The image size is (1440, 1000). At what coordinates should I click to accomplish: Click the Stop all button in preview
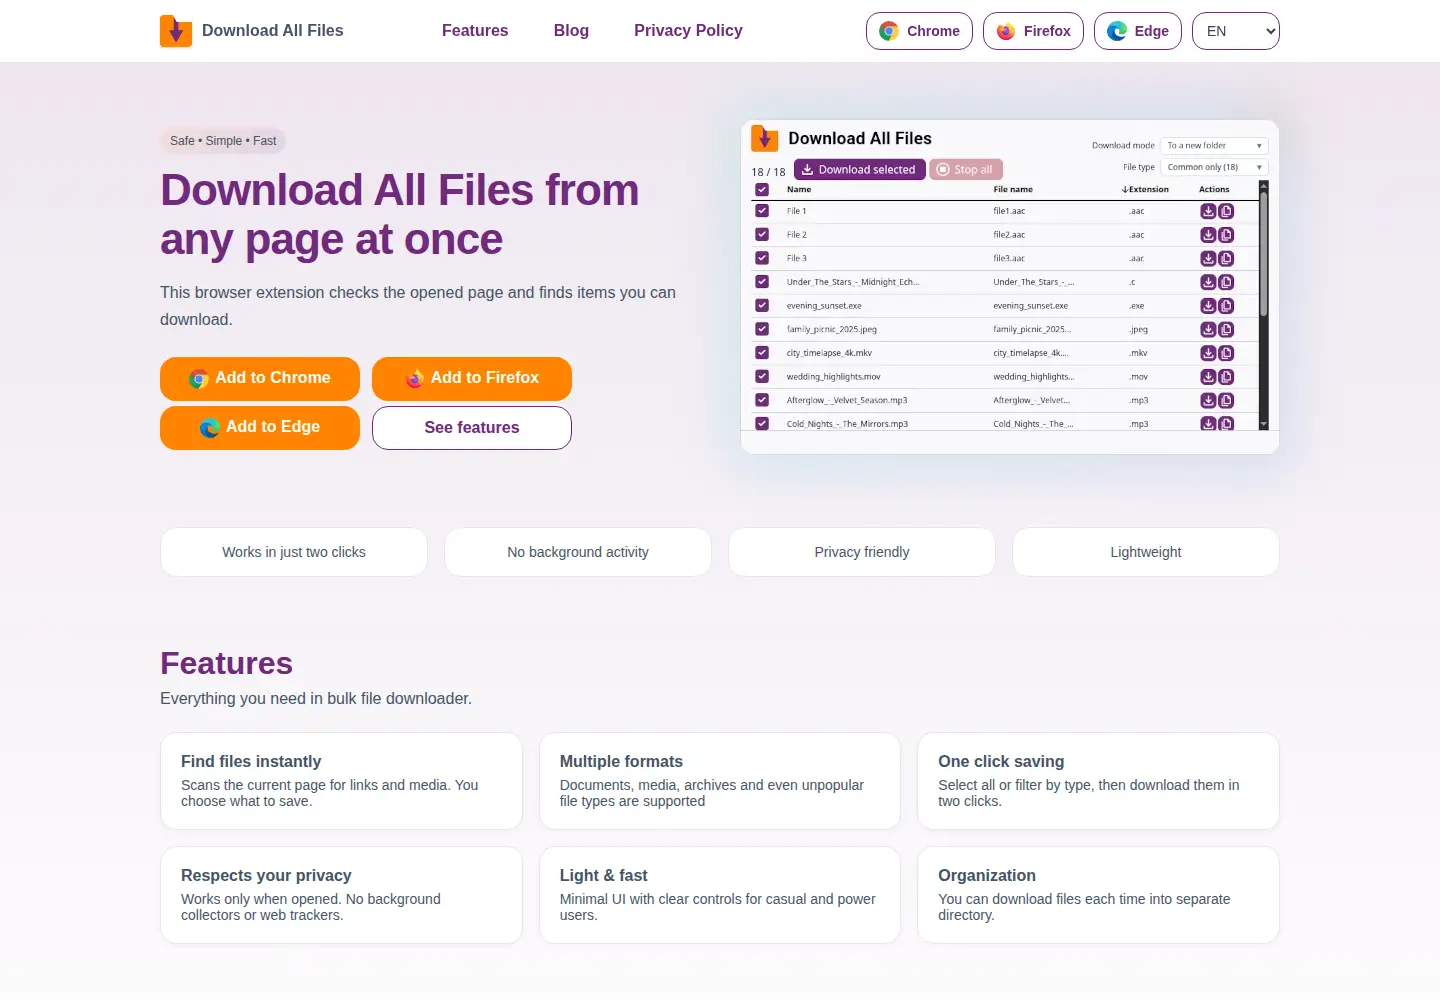[966, 170]
